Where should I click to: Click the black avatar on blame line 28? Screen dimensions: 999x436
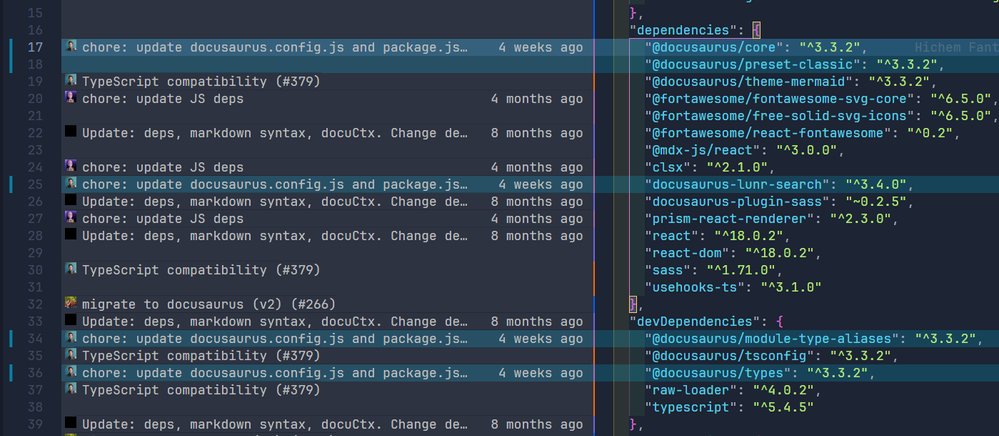click(71, 235)
